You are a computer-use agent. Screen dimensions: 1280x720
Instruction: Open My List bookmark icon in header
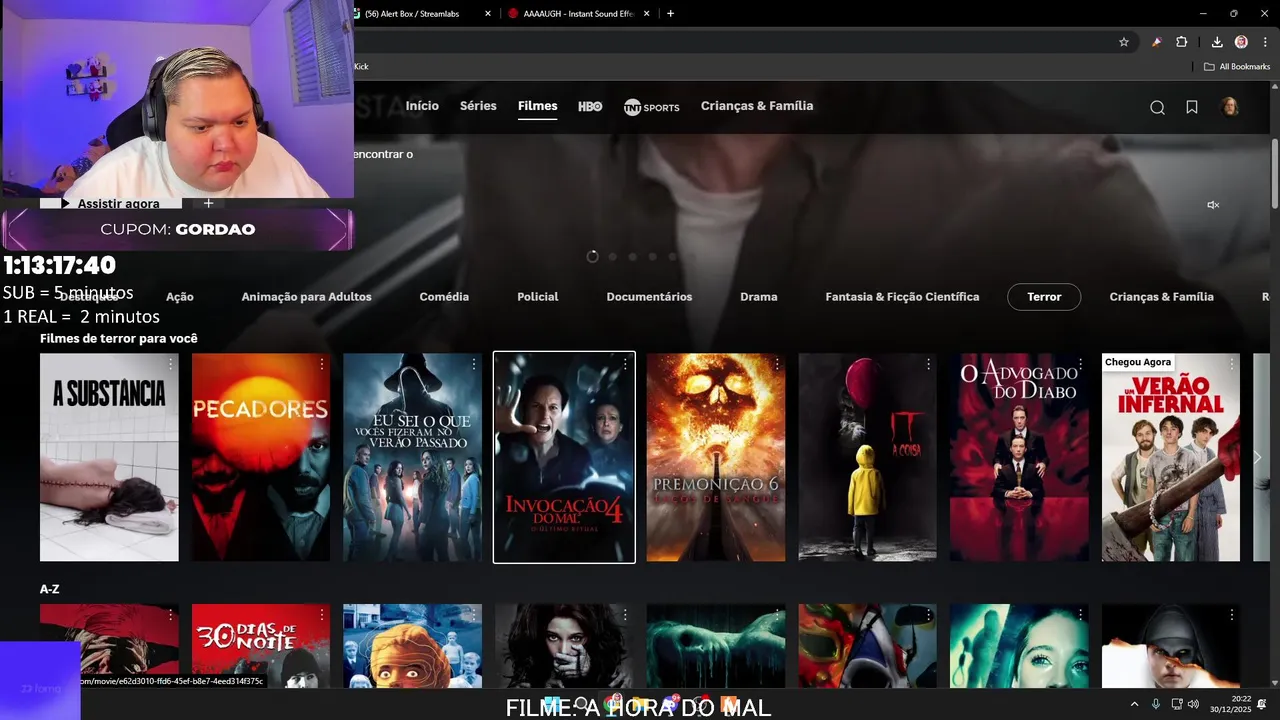[x=1192, y=107]
